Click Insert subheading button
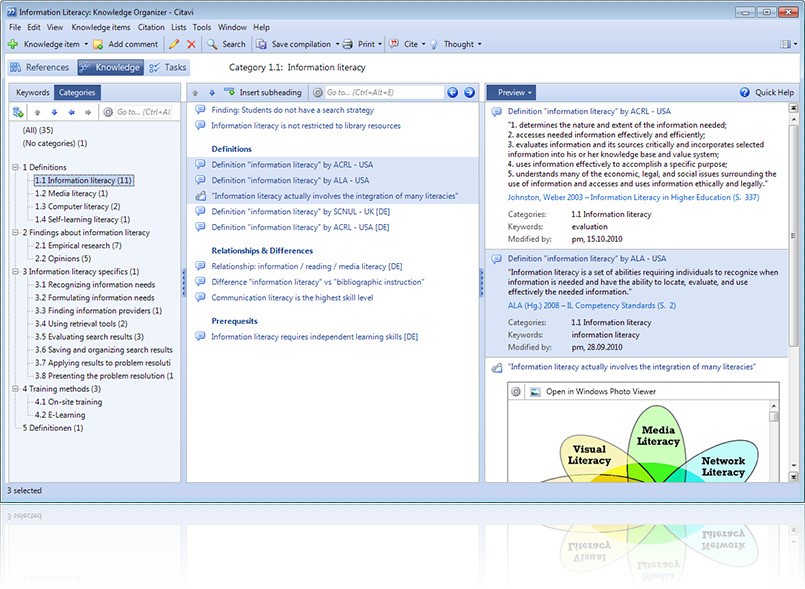This screenshot has width=805, height=589. 262,92
